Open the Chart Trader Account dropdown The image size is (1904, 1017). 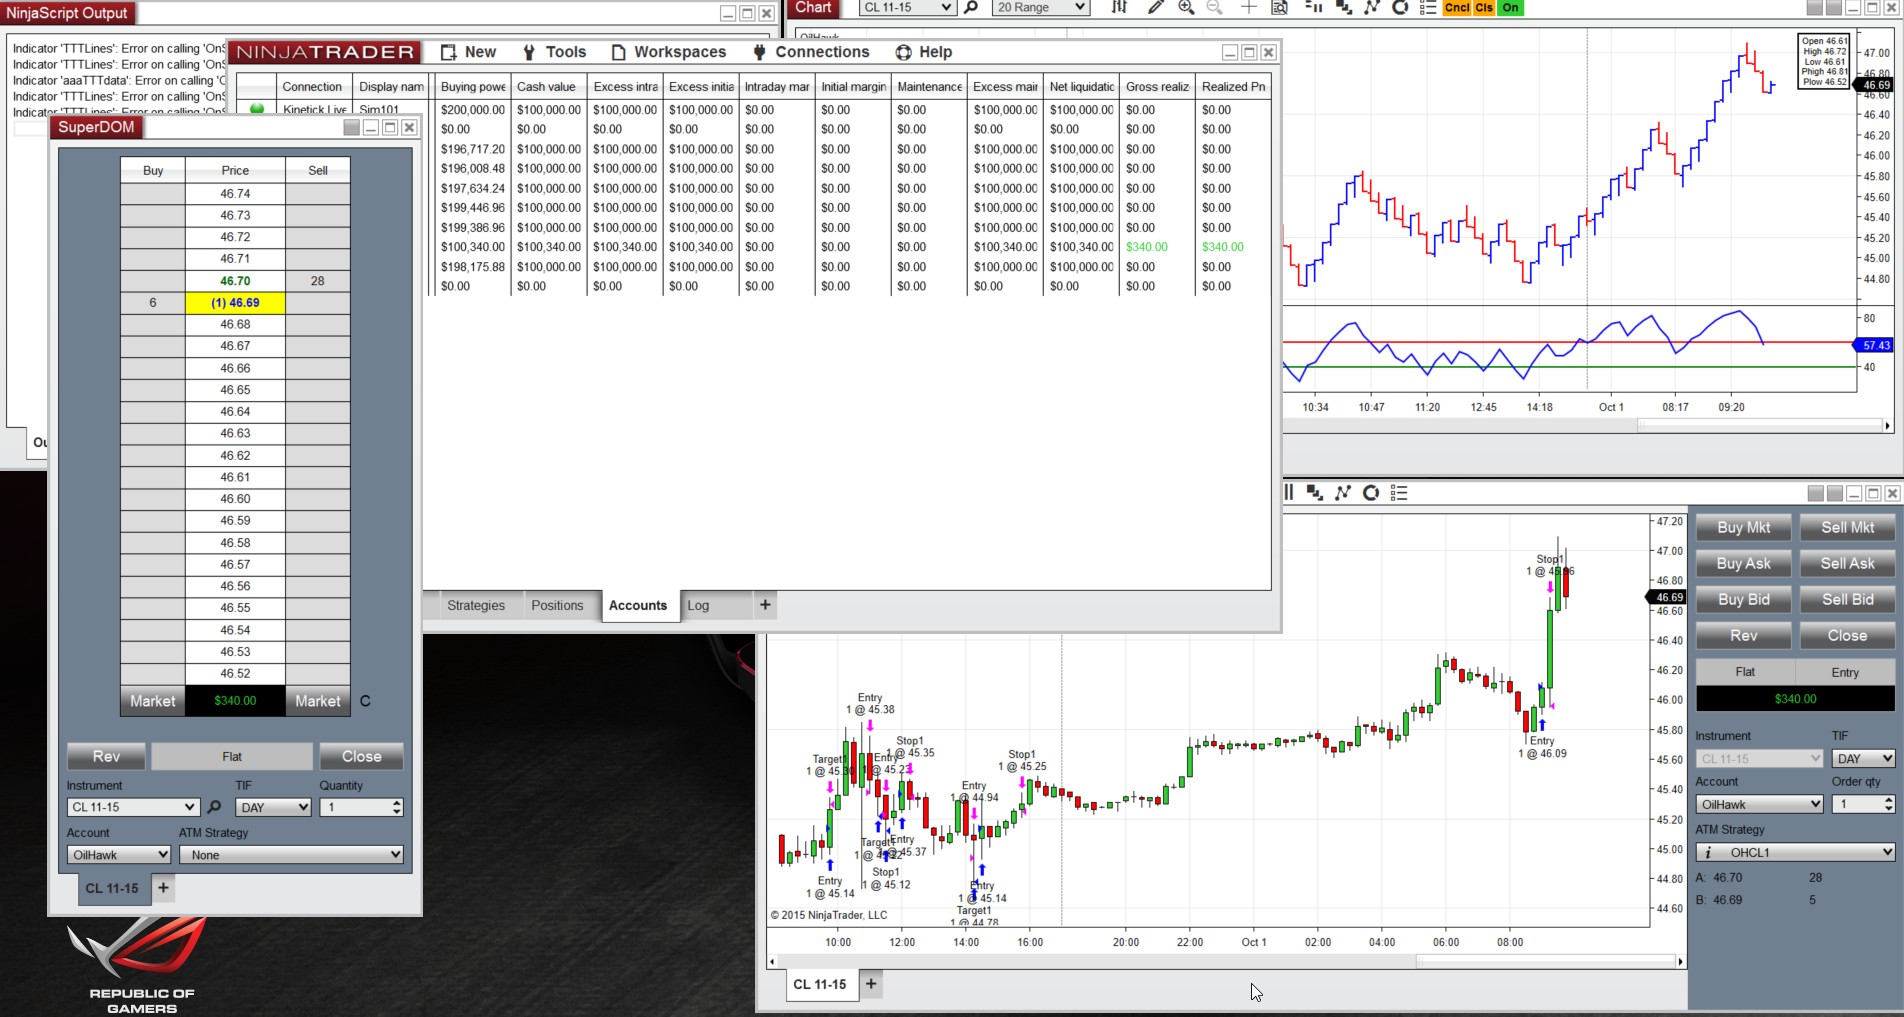pos(1760,804)
